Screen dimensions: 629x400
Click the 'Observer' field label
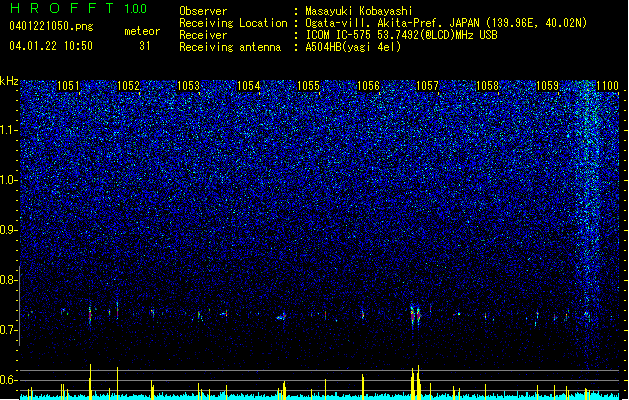click(203, 11)
